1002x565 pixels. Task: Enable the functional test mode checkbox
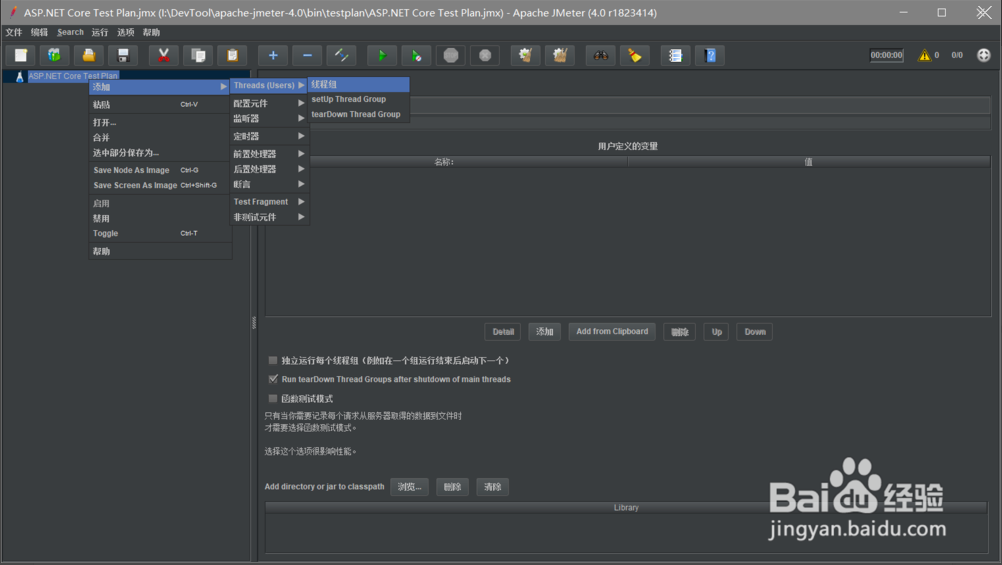(273, 398)
